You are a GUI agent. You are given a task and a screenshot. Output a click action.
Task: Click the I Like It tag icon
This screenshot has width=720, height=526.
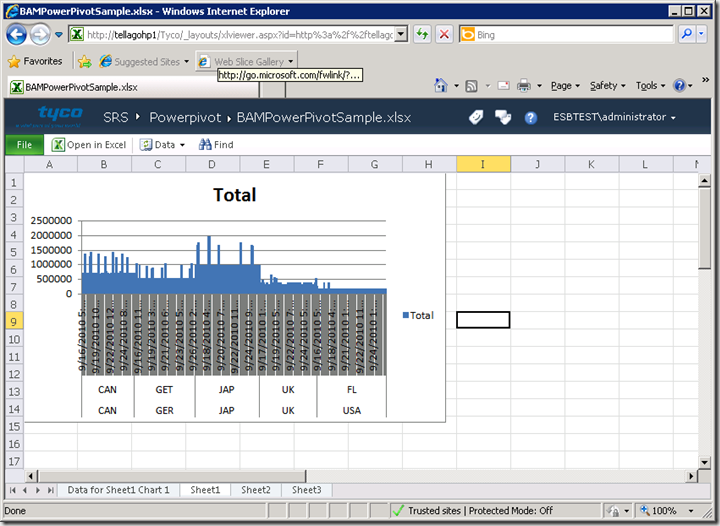pos(476,118)
